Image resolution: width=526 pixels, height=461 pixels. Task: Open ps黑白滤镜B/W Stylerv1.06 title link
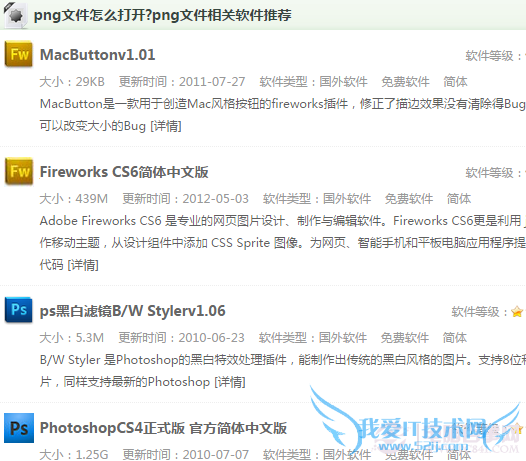click(133, 311)
